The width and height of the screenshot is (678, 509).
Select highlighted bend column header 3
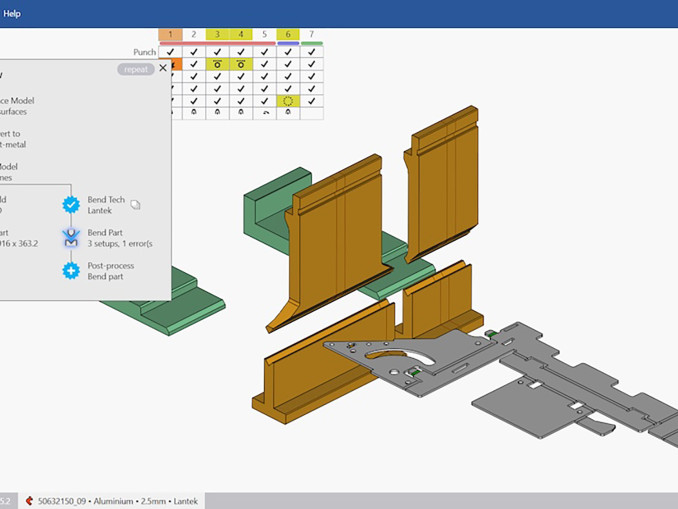click(217, 34)
